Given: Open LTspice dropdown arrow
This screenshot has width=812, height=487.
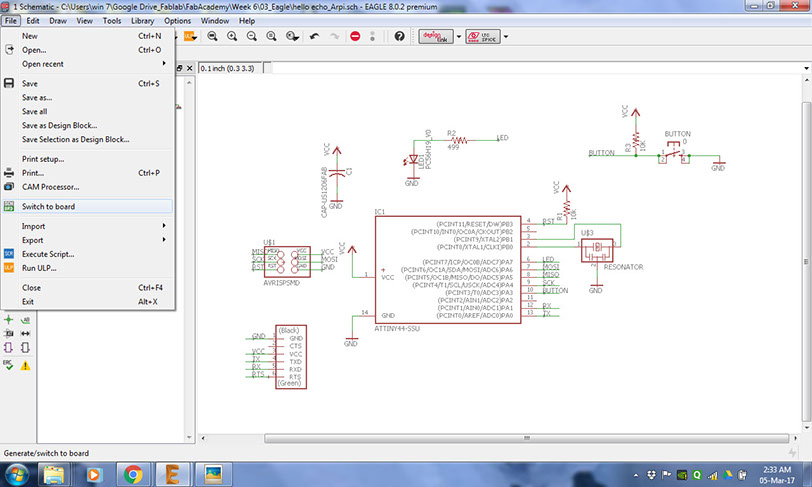Looking at the screenshot, I should pos(506,37).
